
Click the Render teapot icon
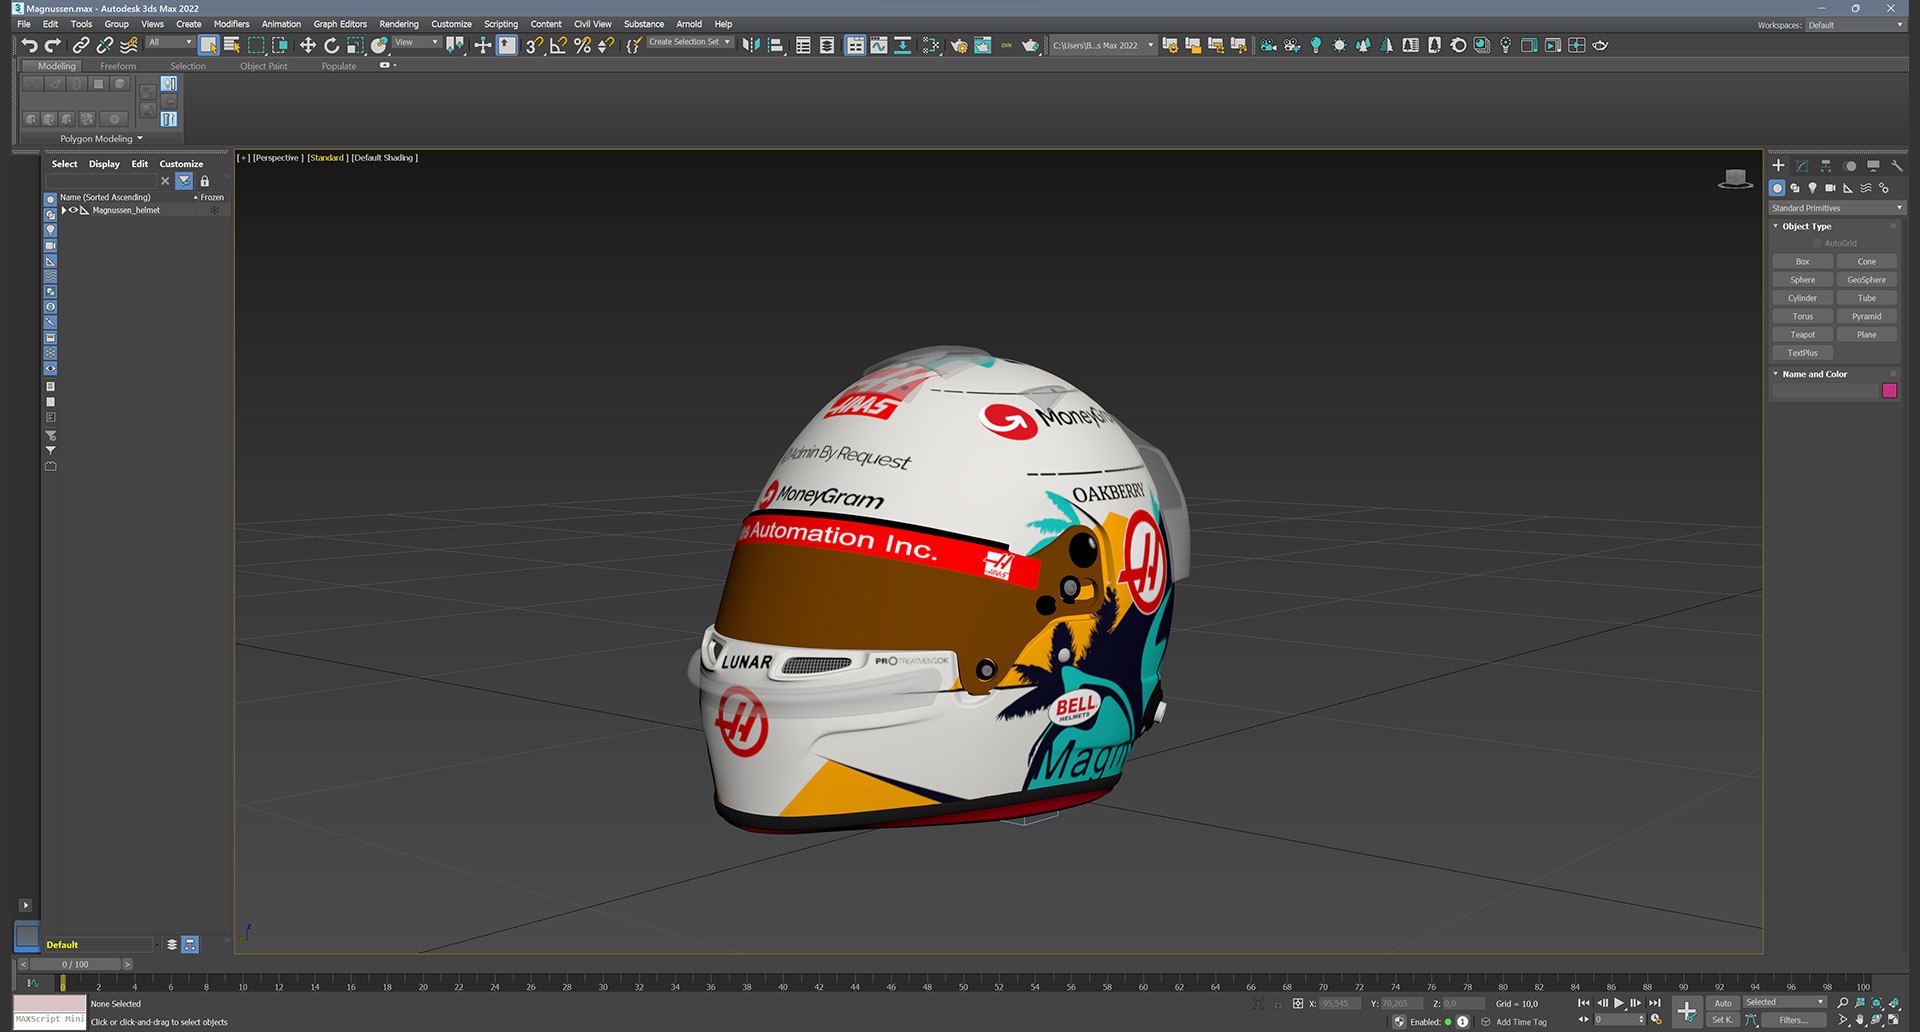[1030, 45]
